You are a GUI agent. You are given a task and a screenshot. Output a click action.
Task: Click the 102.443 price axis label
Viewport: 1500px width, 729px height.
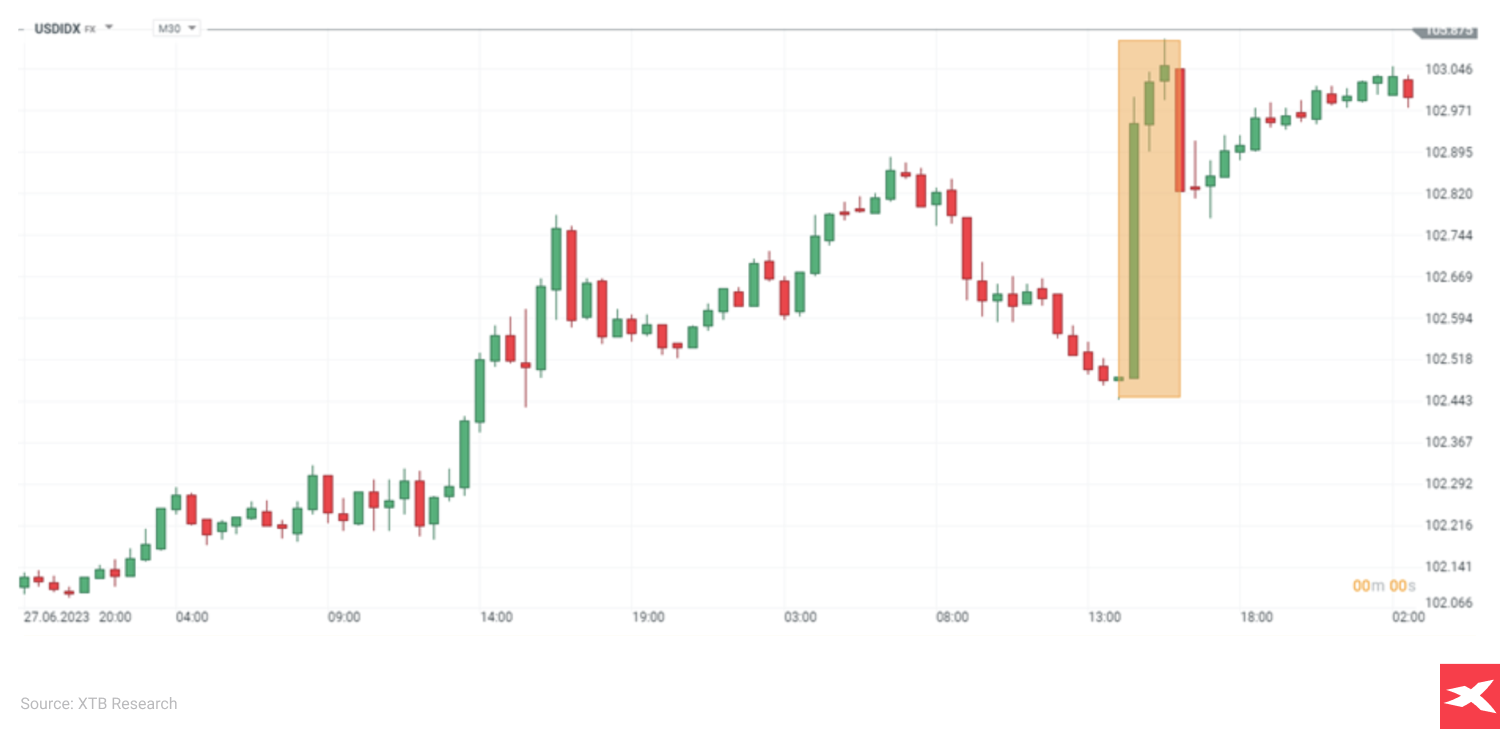pos(1449,401)
